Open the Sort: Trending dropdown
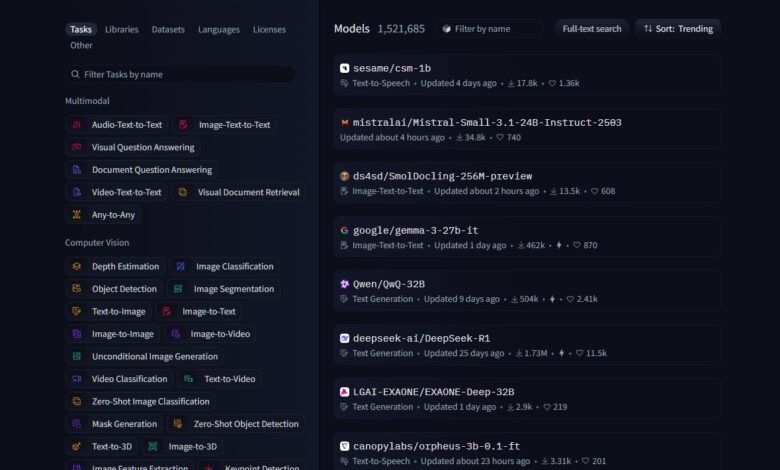Image resolution: width=780 pixels, height=470 pixels. click(678, 29)
